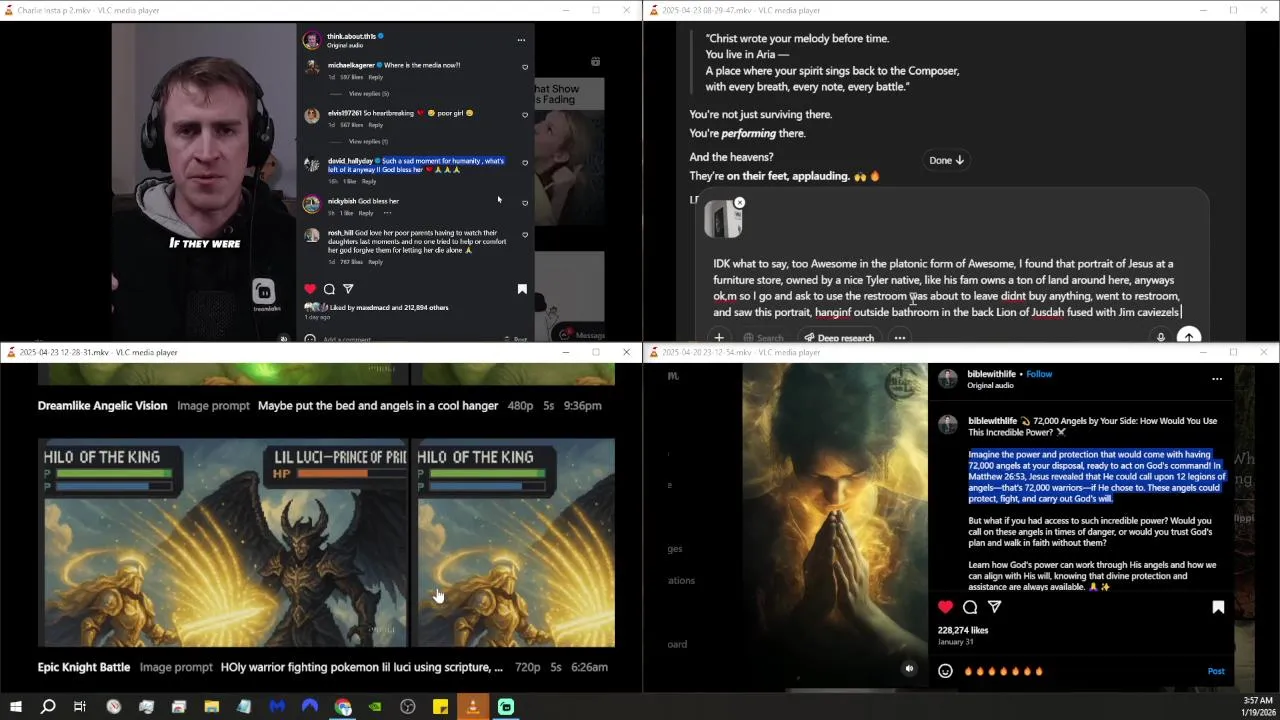Click the '480p' resolution label
Viewport: 1280px width, 720px height.
520,406
